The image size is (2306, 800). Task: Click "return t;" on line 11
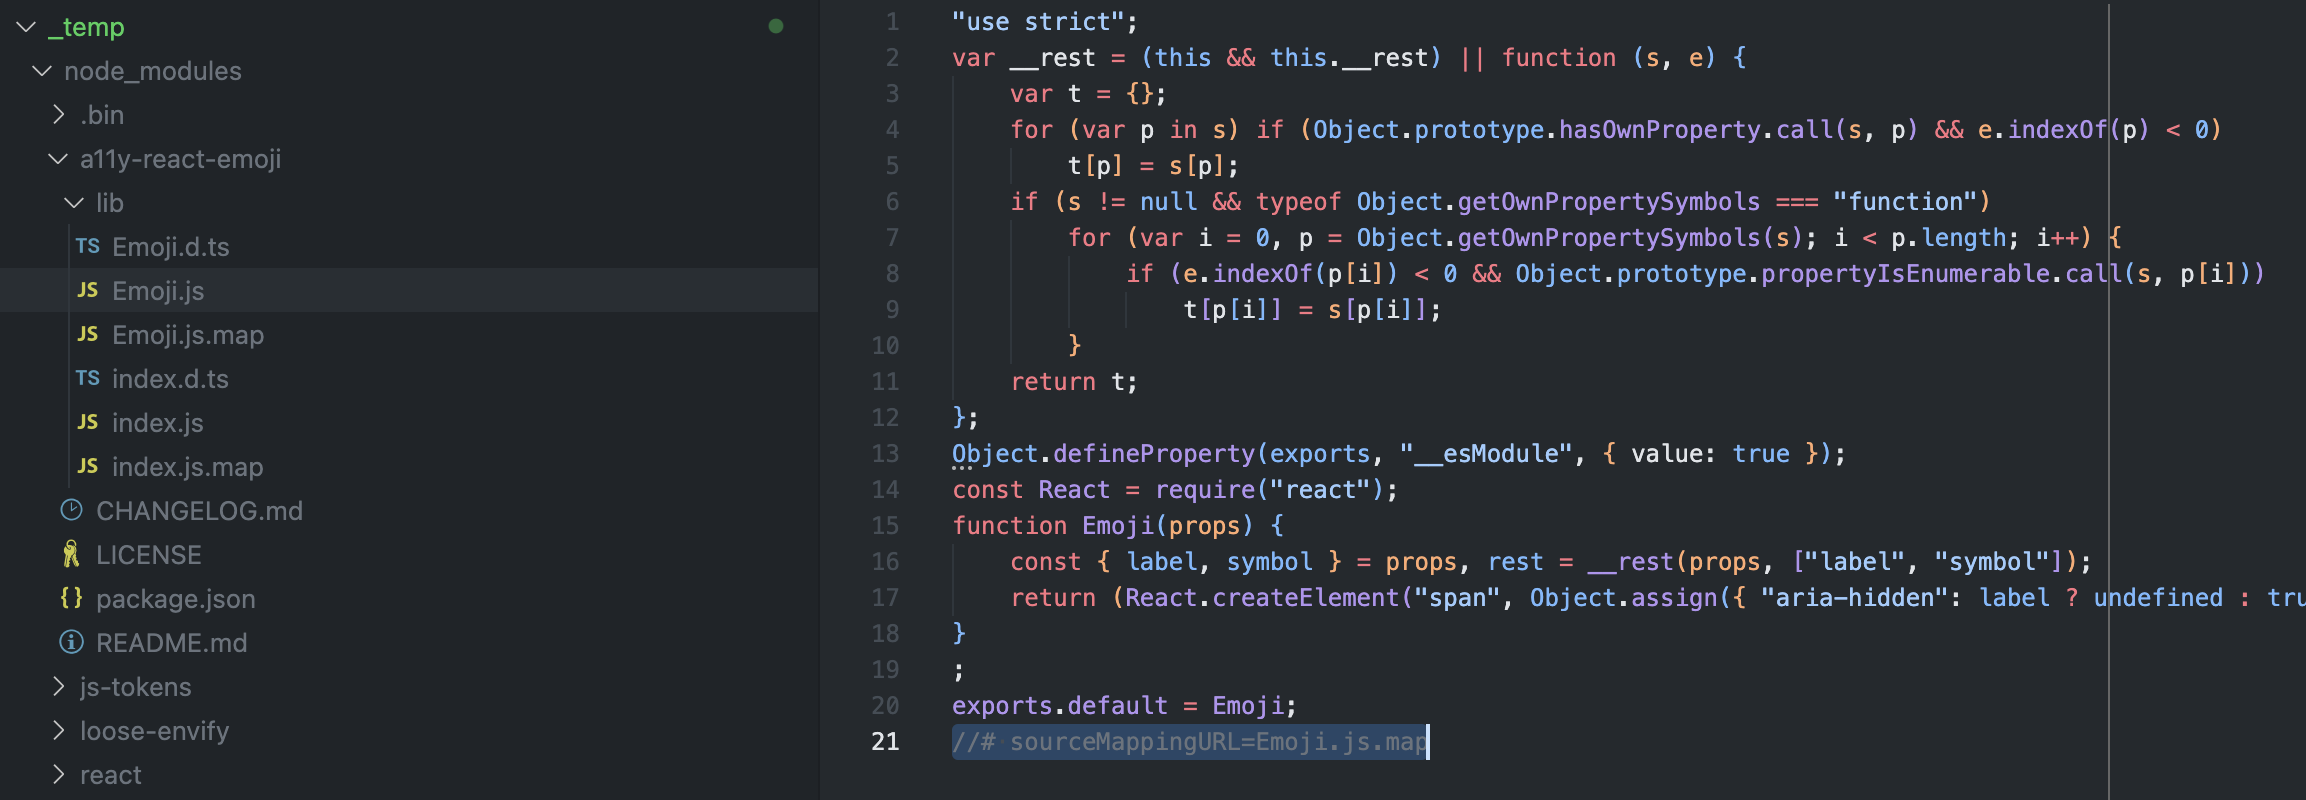click(x=1074, y=382)
